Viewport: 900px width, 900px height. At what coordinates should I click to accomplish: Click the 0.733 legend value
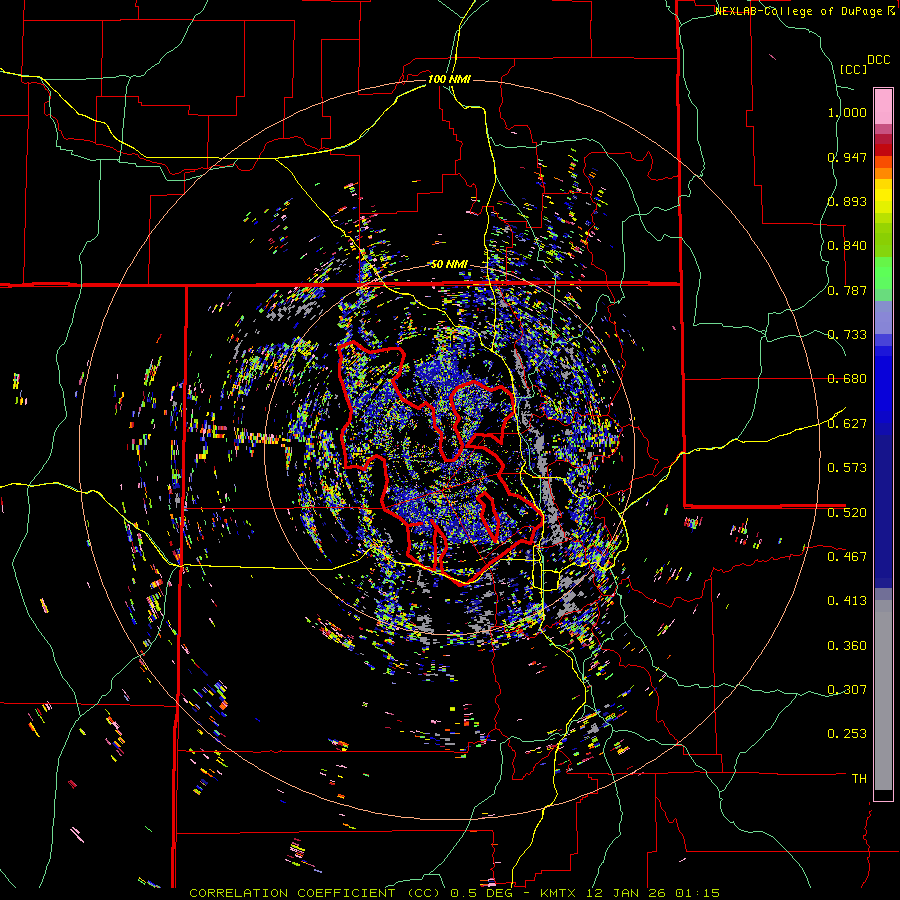pyautogui.click(x=847, y=335)
